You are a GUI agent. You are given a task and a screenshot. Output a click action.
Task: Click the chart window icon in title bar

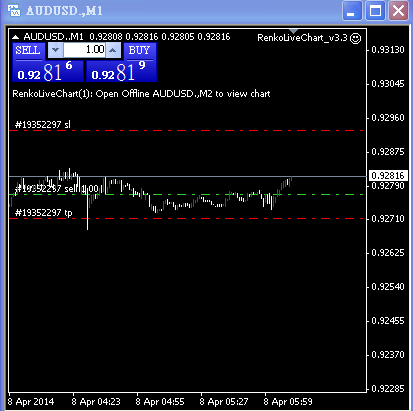[14, 11]
